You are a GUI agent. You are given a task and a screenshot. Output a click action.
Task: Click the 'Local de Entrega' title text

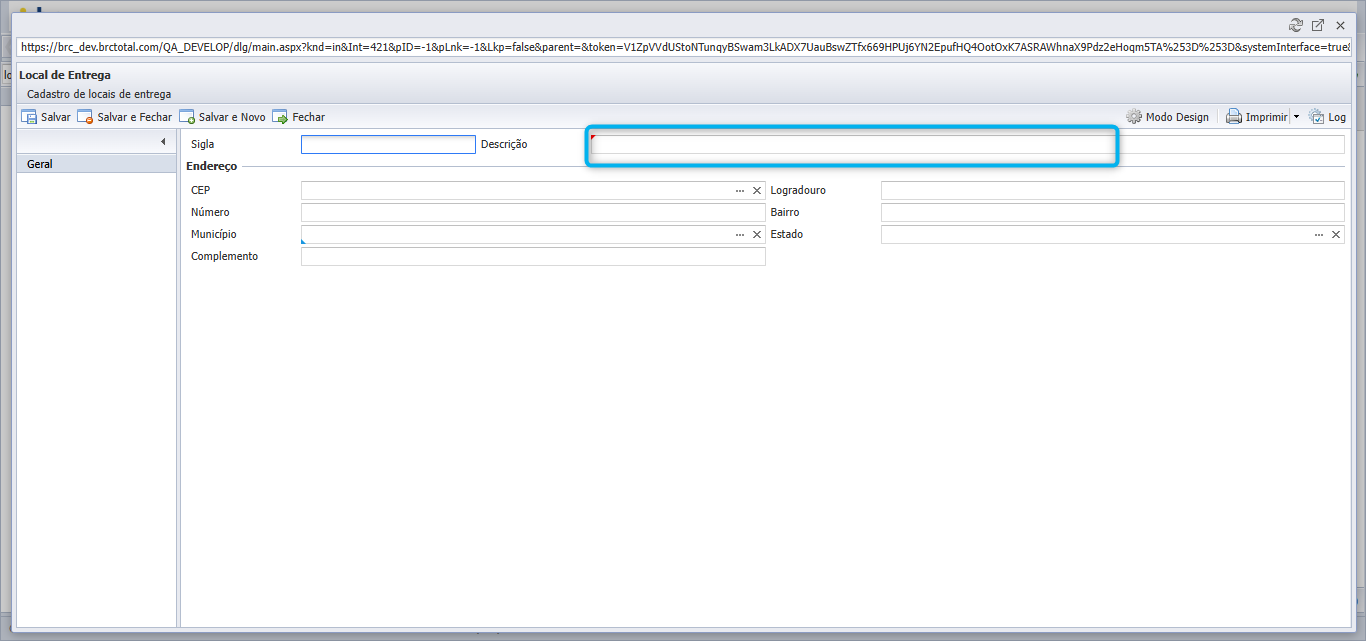click(x=65, y=75)
